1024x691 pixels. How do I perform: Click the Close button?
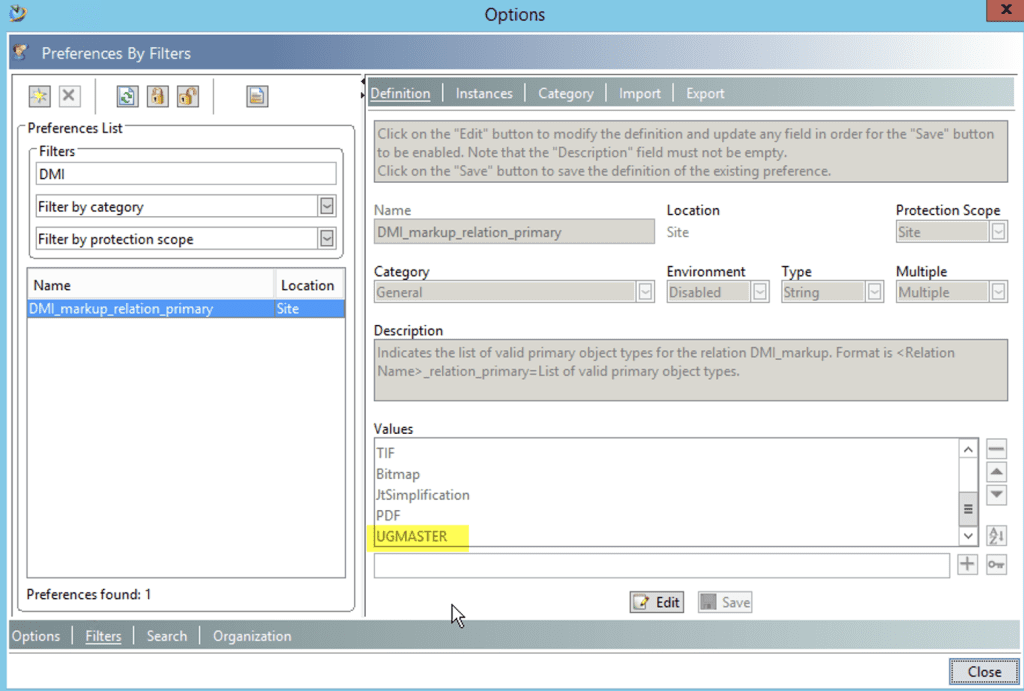pos(983,671)
